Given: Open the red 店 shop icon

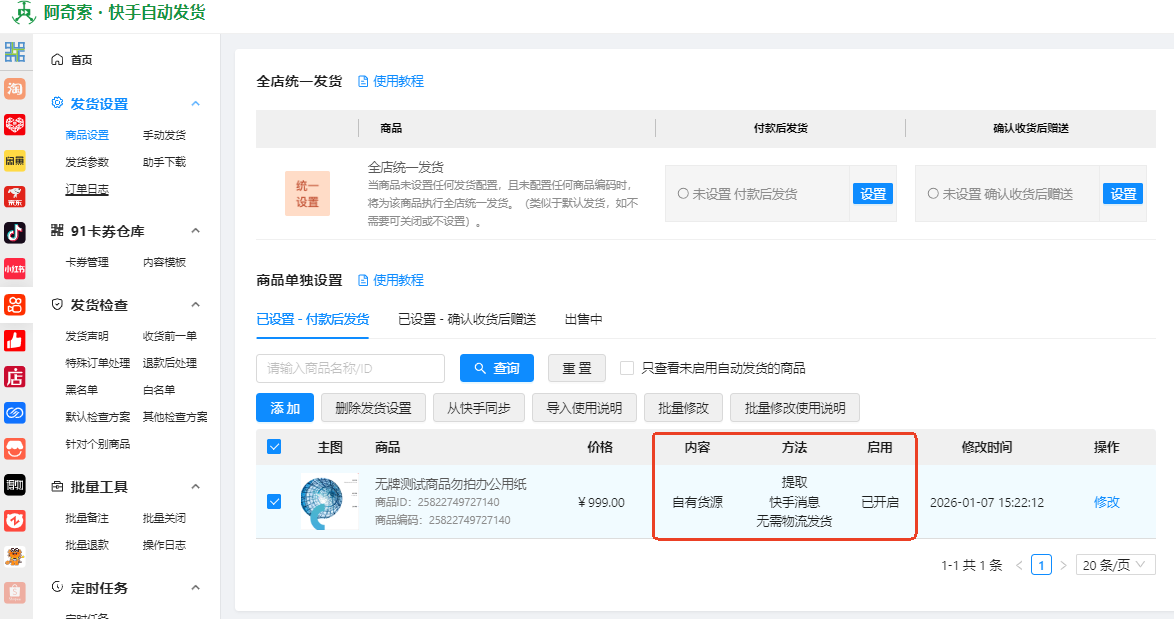Looking at the screenshot, I should point(15,377).
